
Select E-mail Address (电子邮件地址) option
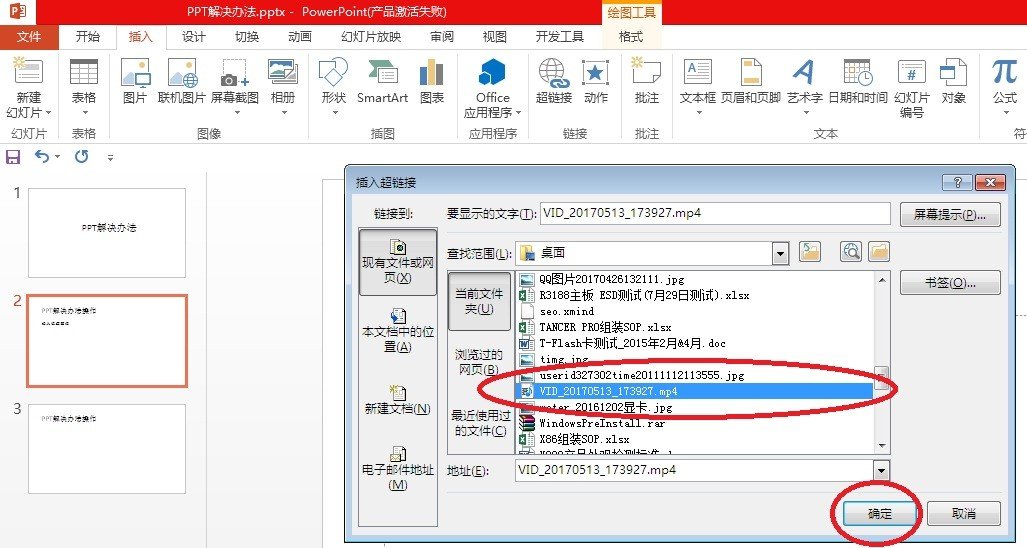(398, 468)
